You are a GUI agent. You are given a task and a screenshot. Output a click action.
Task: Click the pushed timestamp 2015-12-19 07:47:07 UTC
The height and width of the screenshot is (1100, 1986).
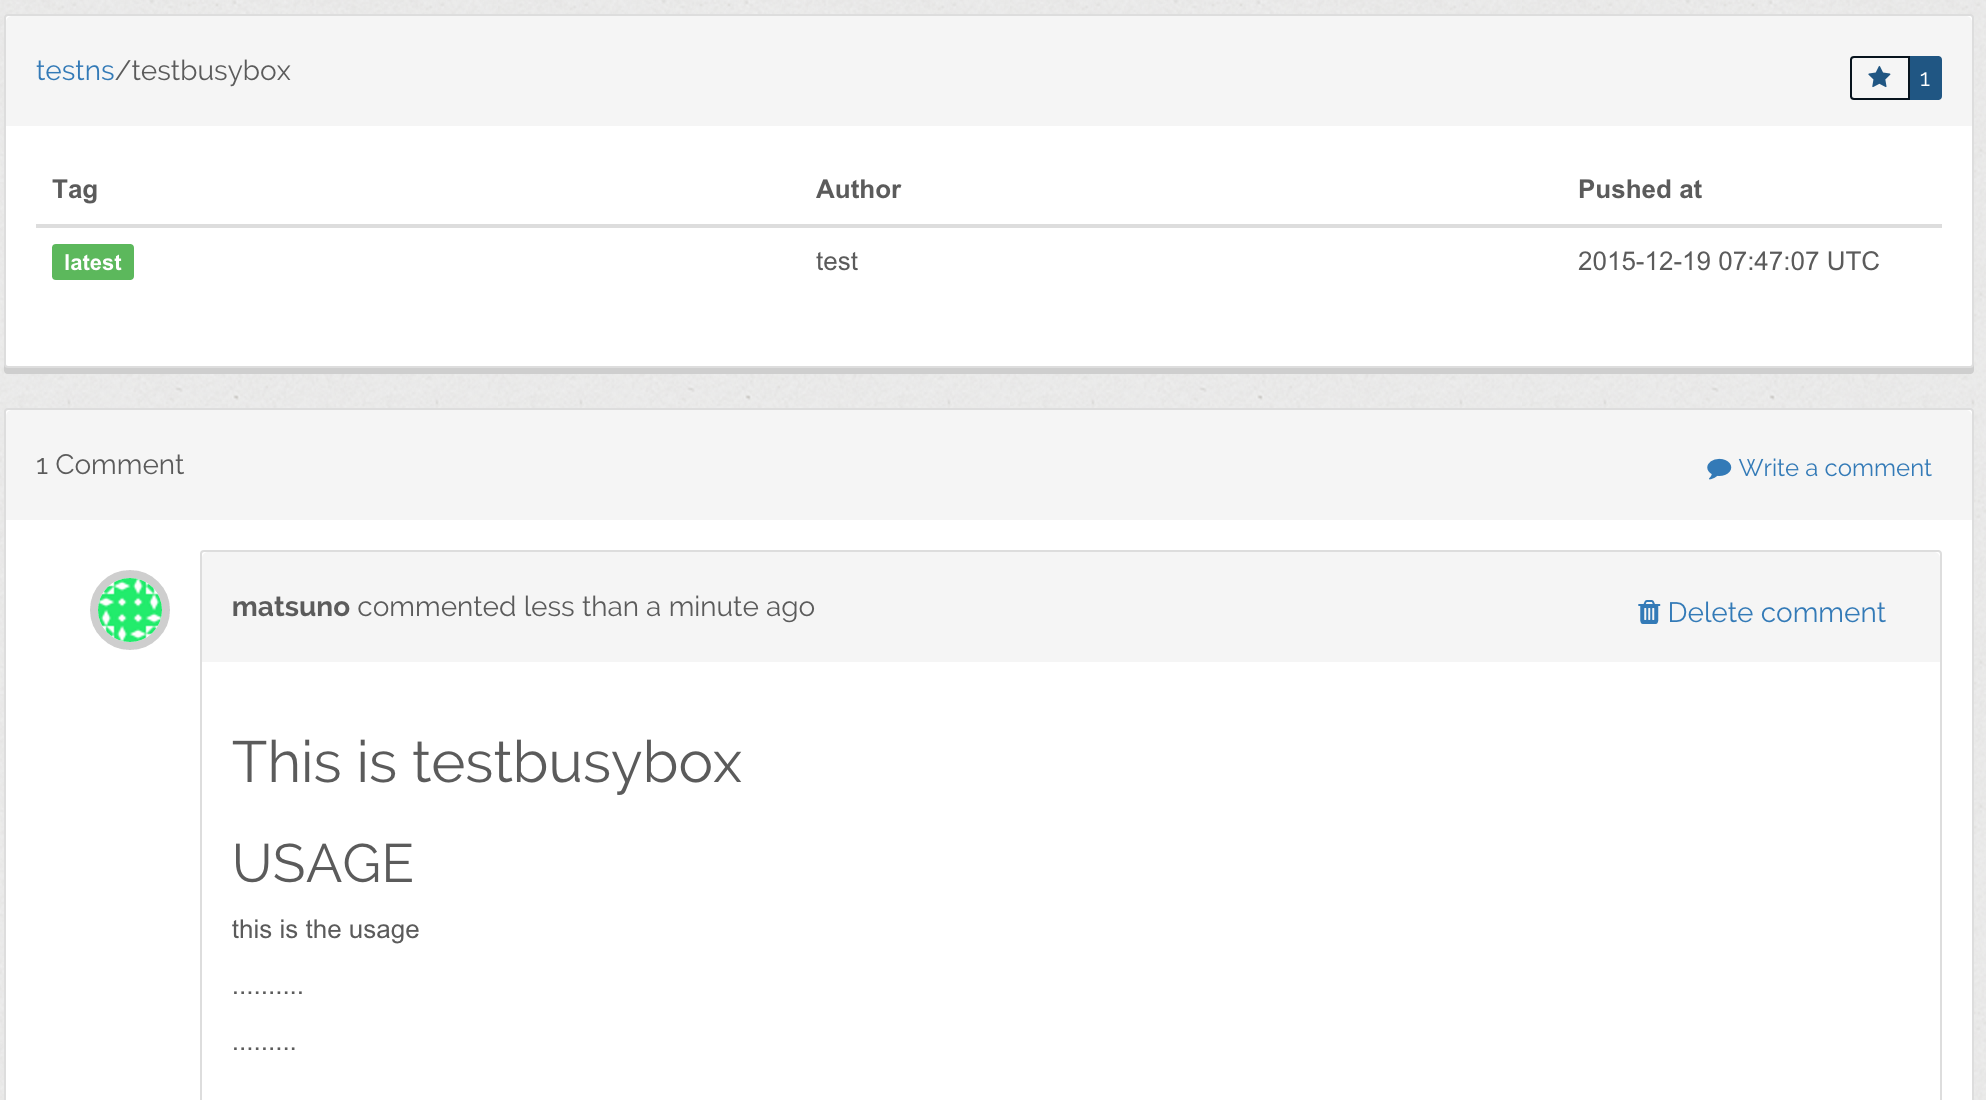pos(1728,262)
